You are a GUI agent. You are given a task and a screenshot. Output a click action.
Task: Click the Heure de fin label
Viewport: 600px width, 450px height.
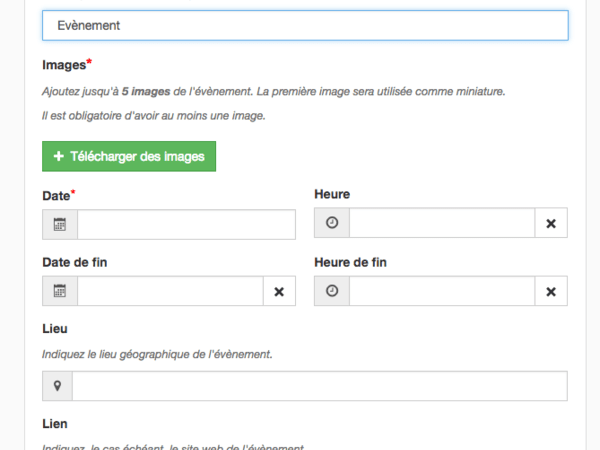[x=350, y=263]
